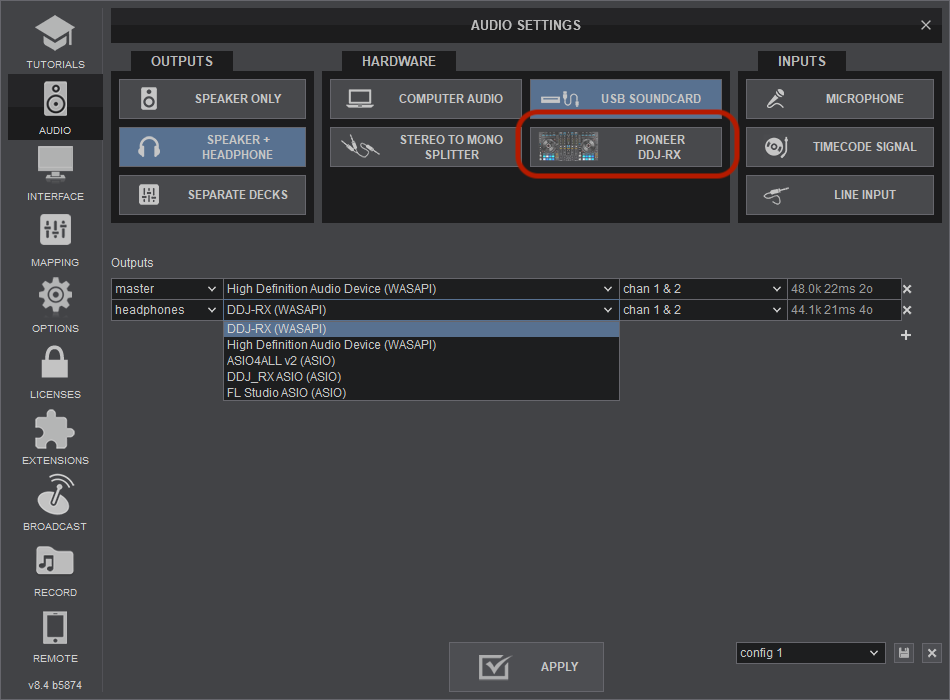Delete the config 1 preset
The width and height of the screenshot is (950, 700).
pos(932,653)
